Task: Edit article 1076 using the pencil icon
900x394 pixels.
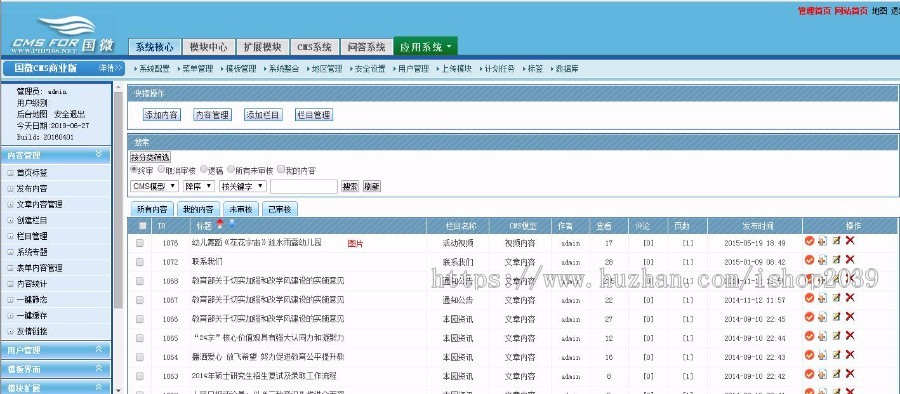Action: coord(836,241)
